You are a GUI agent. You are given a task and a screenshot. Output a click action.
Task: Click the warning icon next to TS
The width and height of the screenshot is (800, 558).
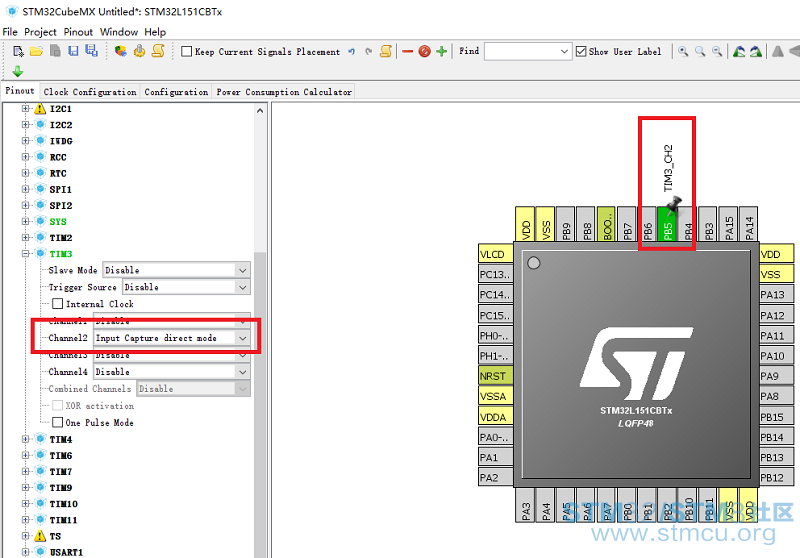(40, 536)
